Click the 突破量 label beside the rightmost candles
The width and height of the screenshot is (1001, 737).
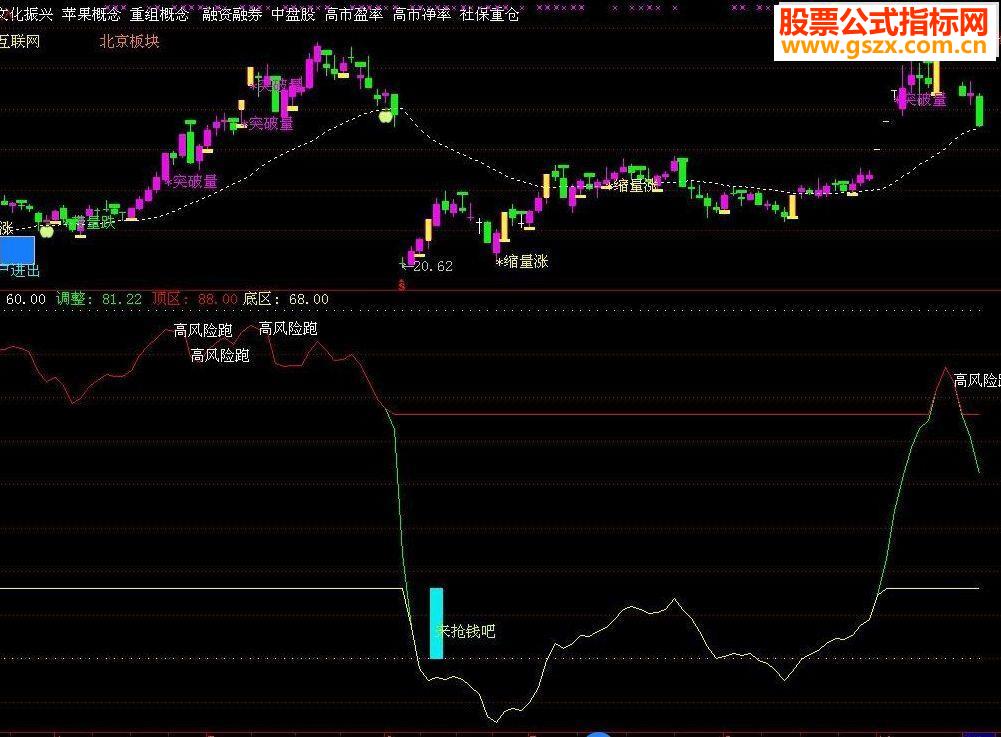[x=922, y=100]
